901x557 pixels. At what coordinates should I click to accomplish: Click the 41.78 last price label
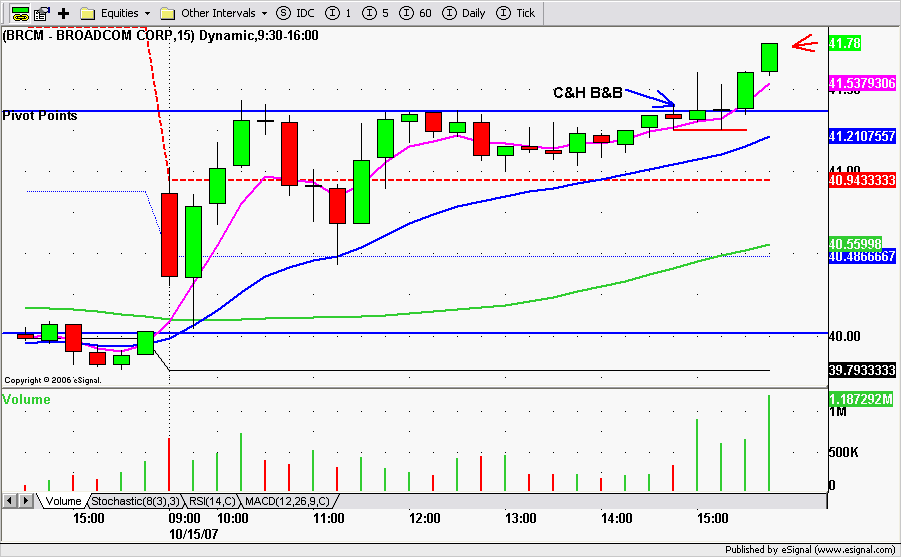[x=845, y=43]
